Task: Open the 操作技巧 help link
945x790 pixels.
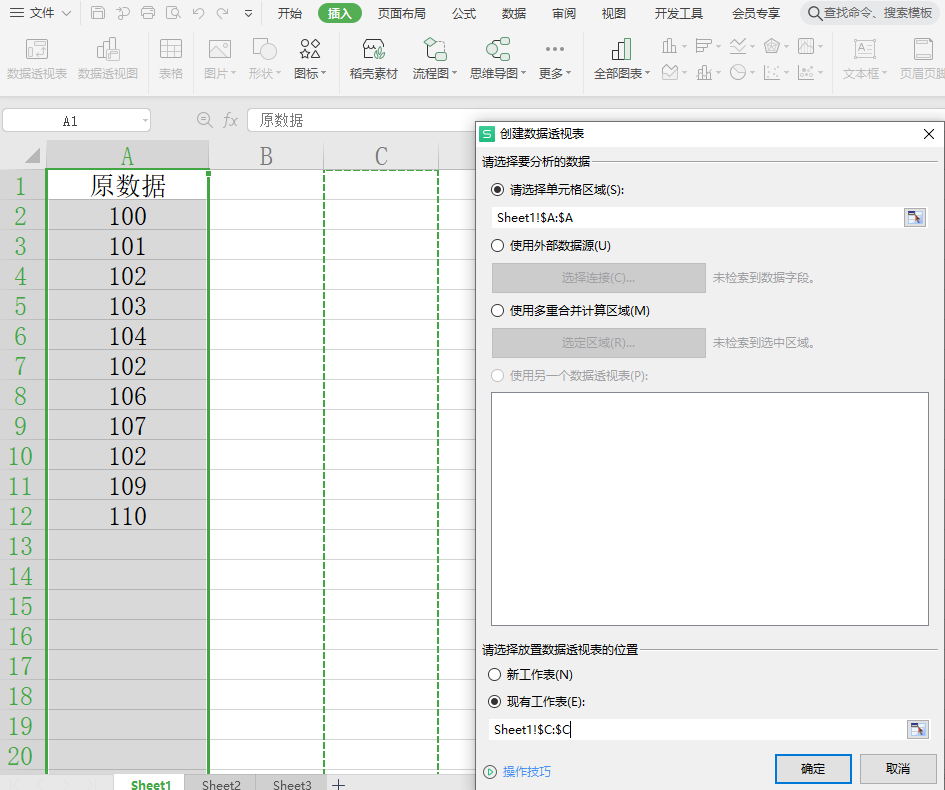Action: click(526, 772)
